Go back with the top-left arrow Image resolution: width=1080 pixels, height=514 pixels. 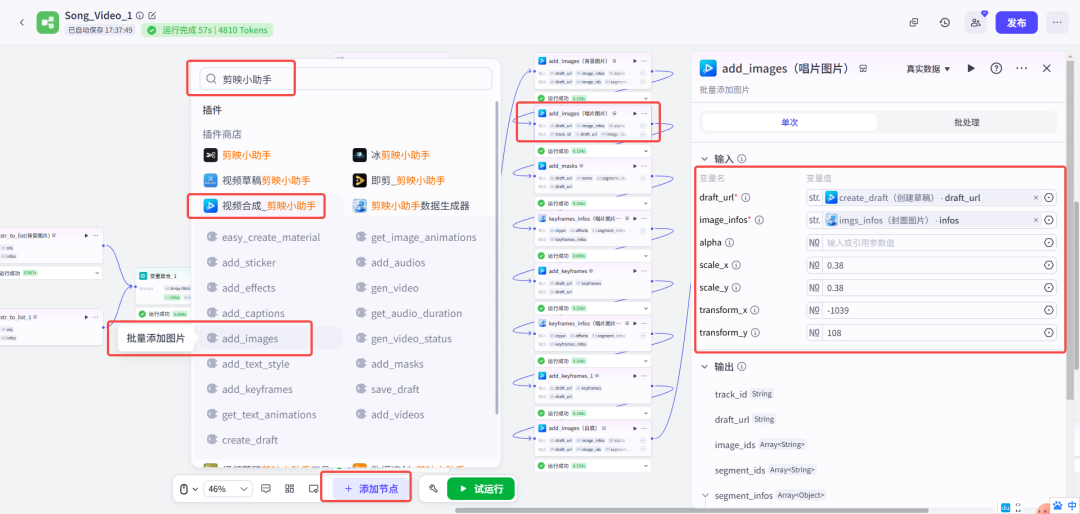[x=21, y=22]
